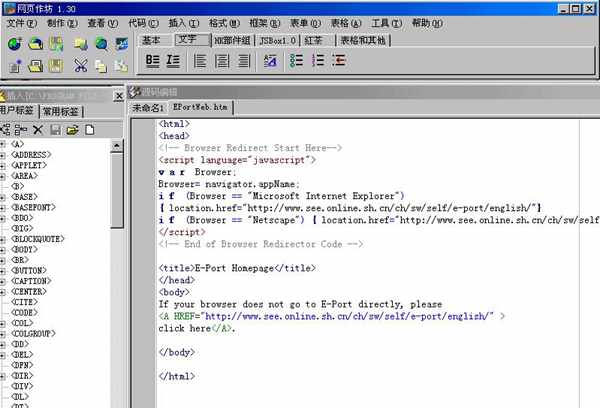Click the <title>E-Port Homepage</title> code line

(237, 268)
